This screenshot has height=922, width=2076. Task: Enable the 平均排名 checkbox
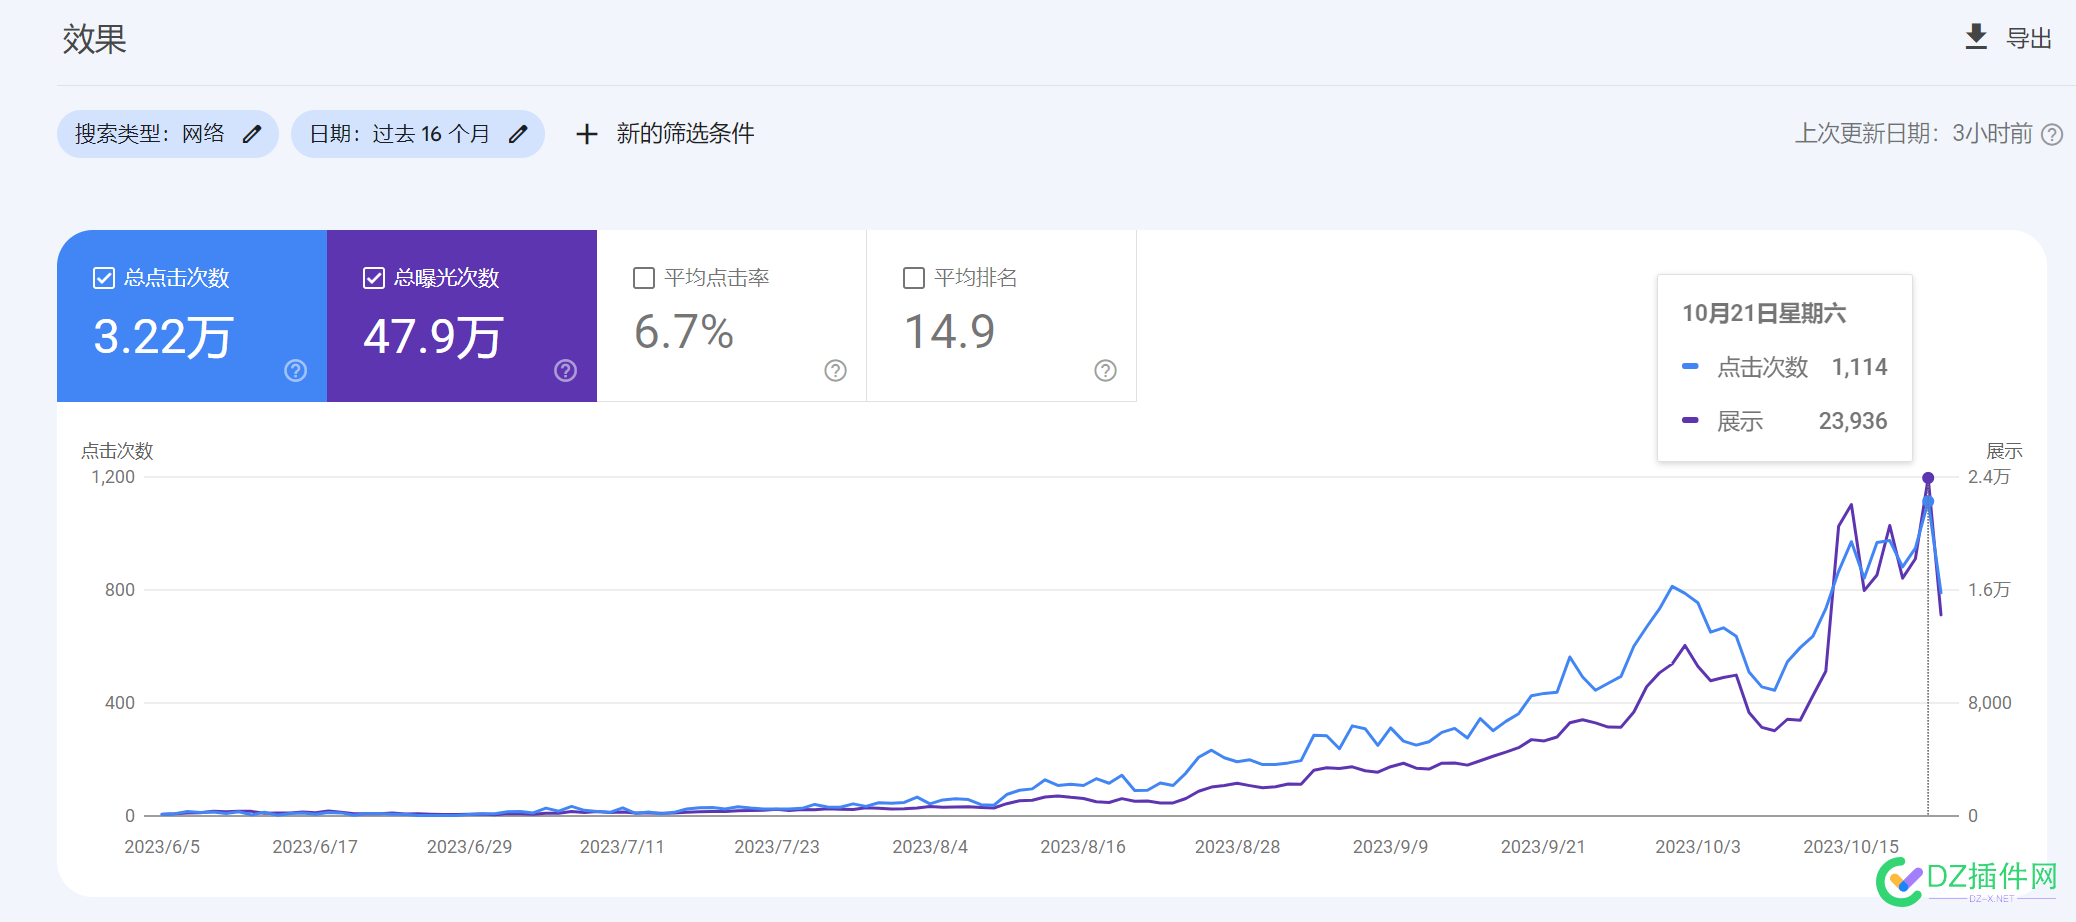click(x=914, y=278)
